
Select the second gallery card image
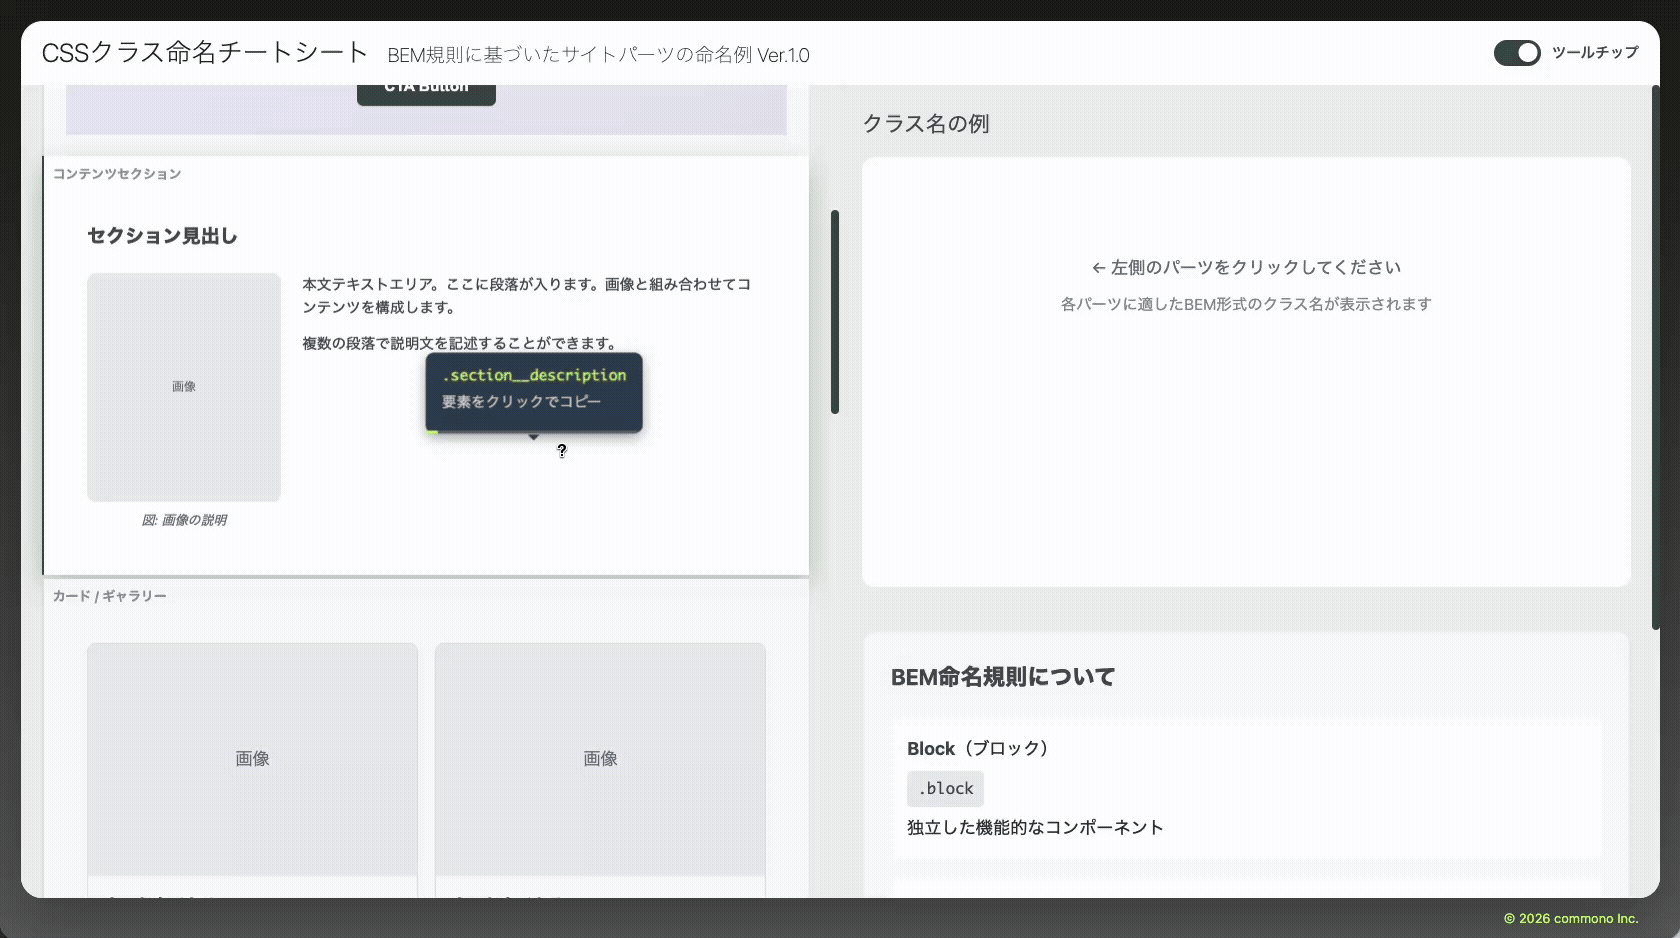pyautogui.click(x=600, y=758)
